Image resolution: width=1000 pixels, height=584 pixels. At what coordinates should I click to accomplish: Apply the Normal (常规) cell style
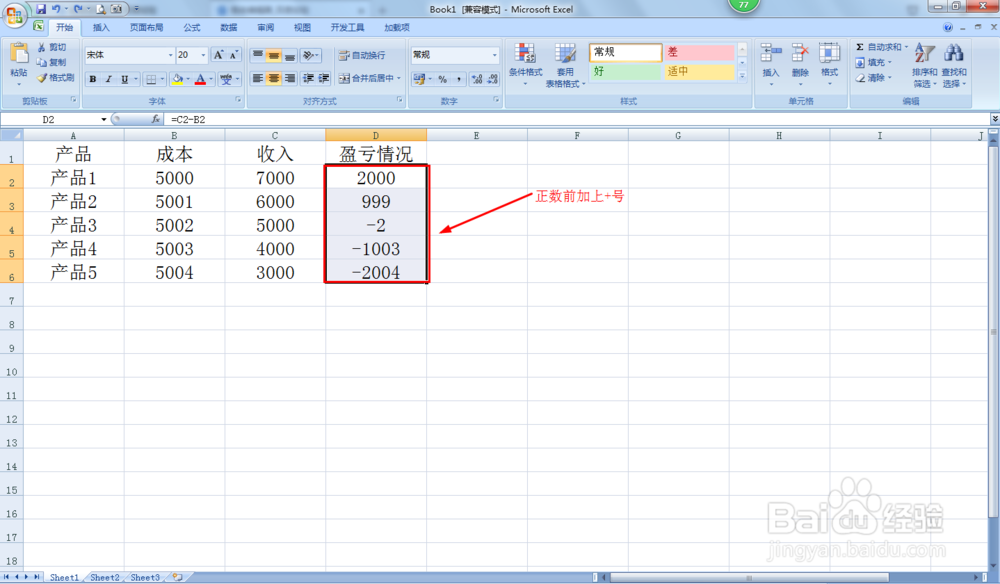coord(625,52)
